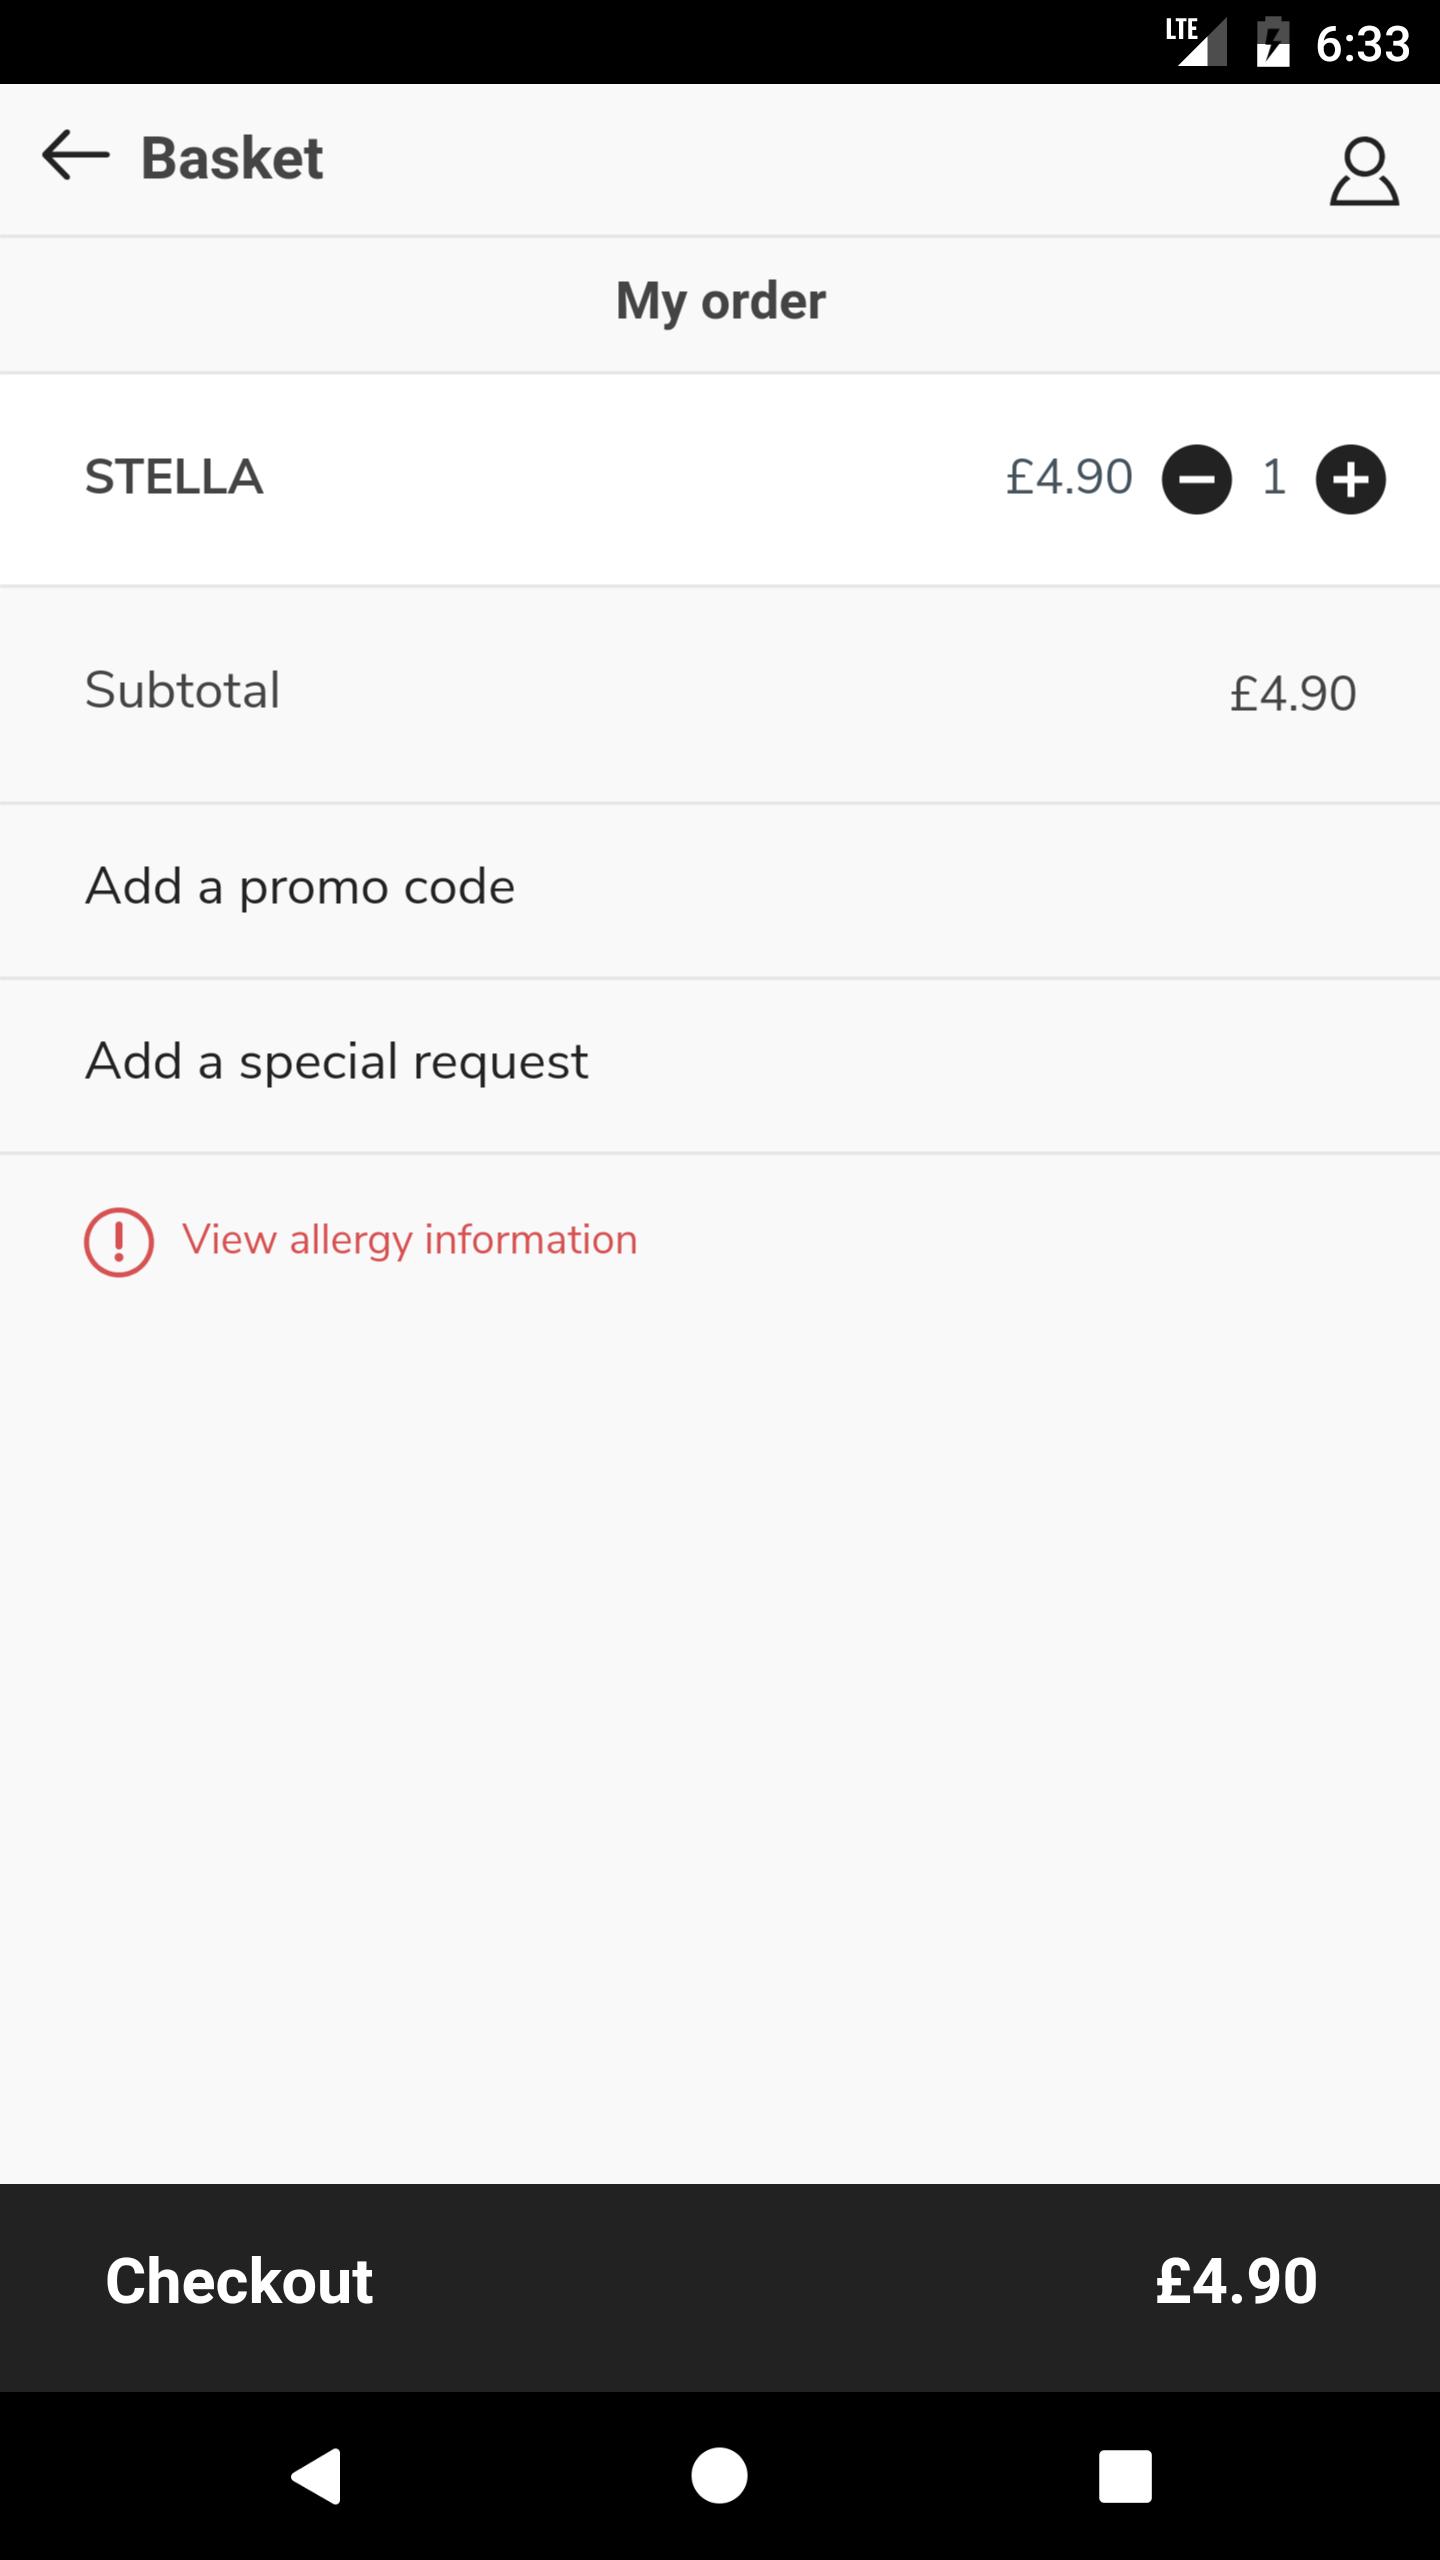This screenshot has height=2560, width=1440.
Task: Tap the My order heading
Action: pos(721,301)
